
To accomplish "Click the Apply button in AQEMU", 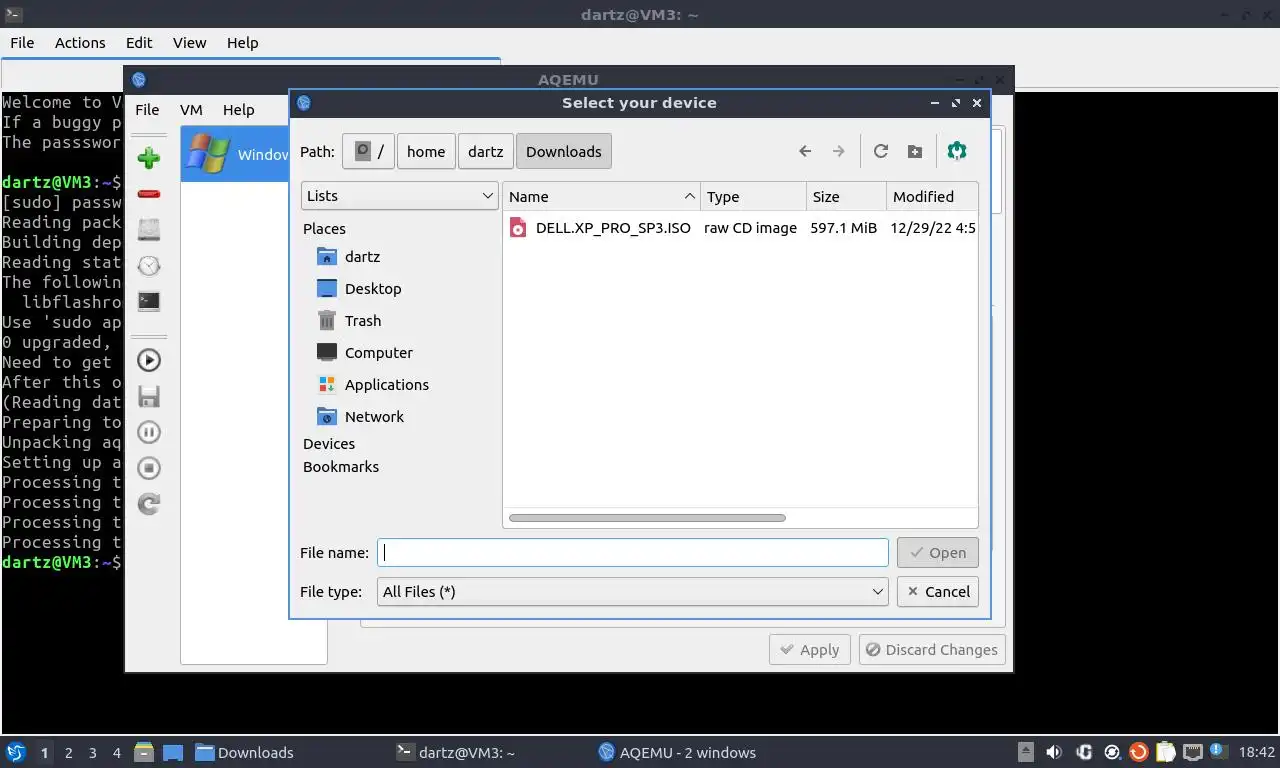I will pos(810,649).
